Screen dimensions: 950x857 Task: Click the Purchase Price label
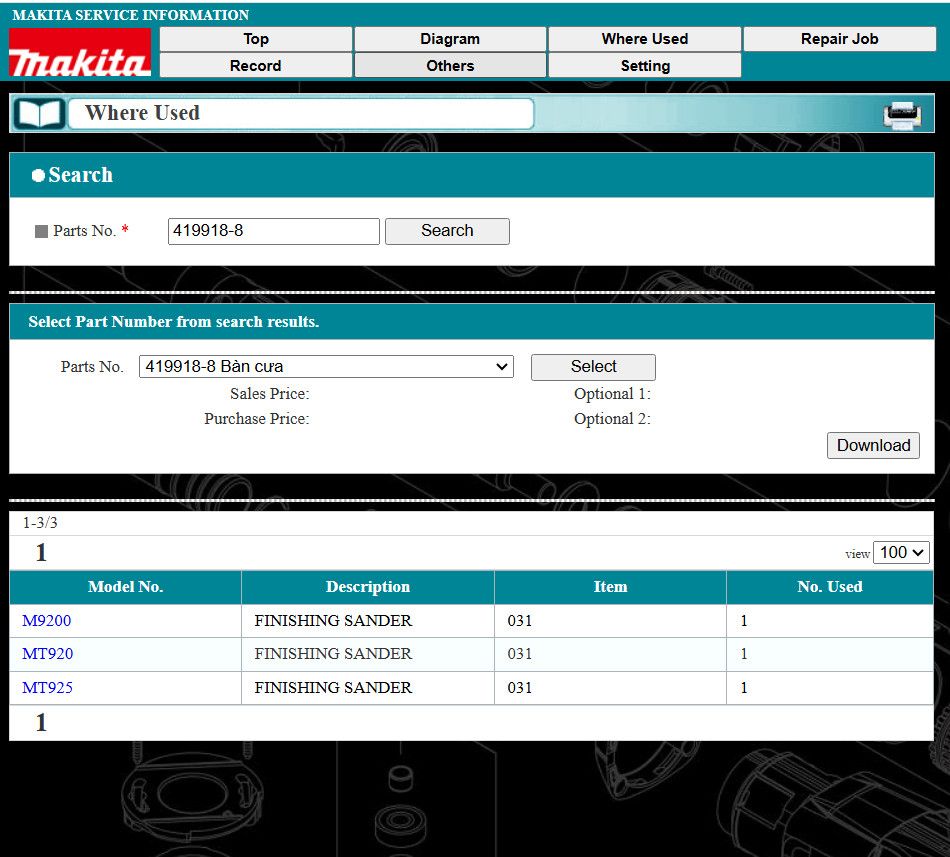[x=257, y=419]
